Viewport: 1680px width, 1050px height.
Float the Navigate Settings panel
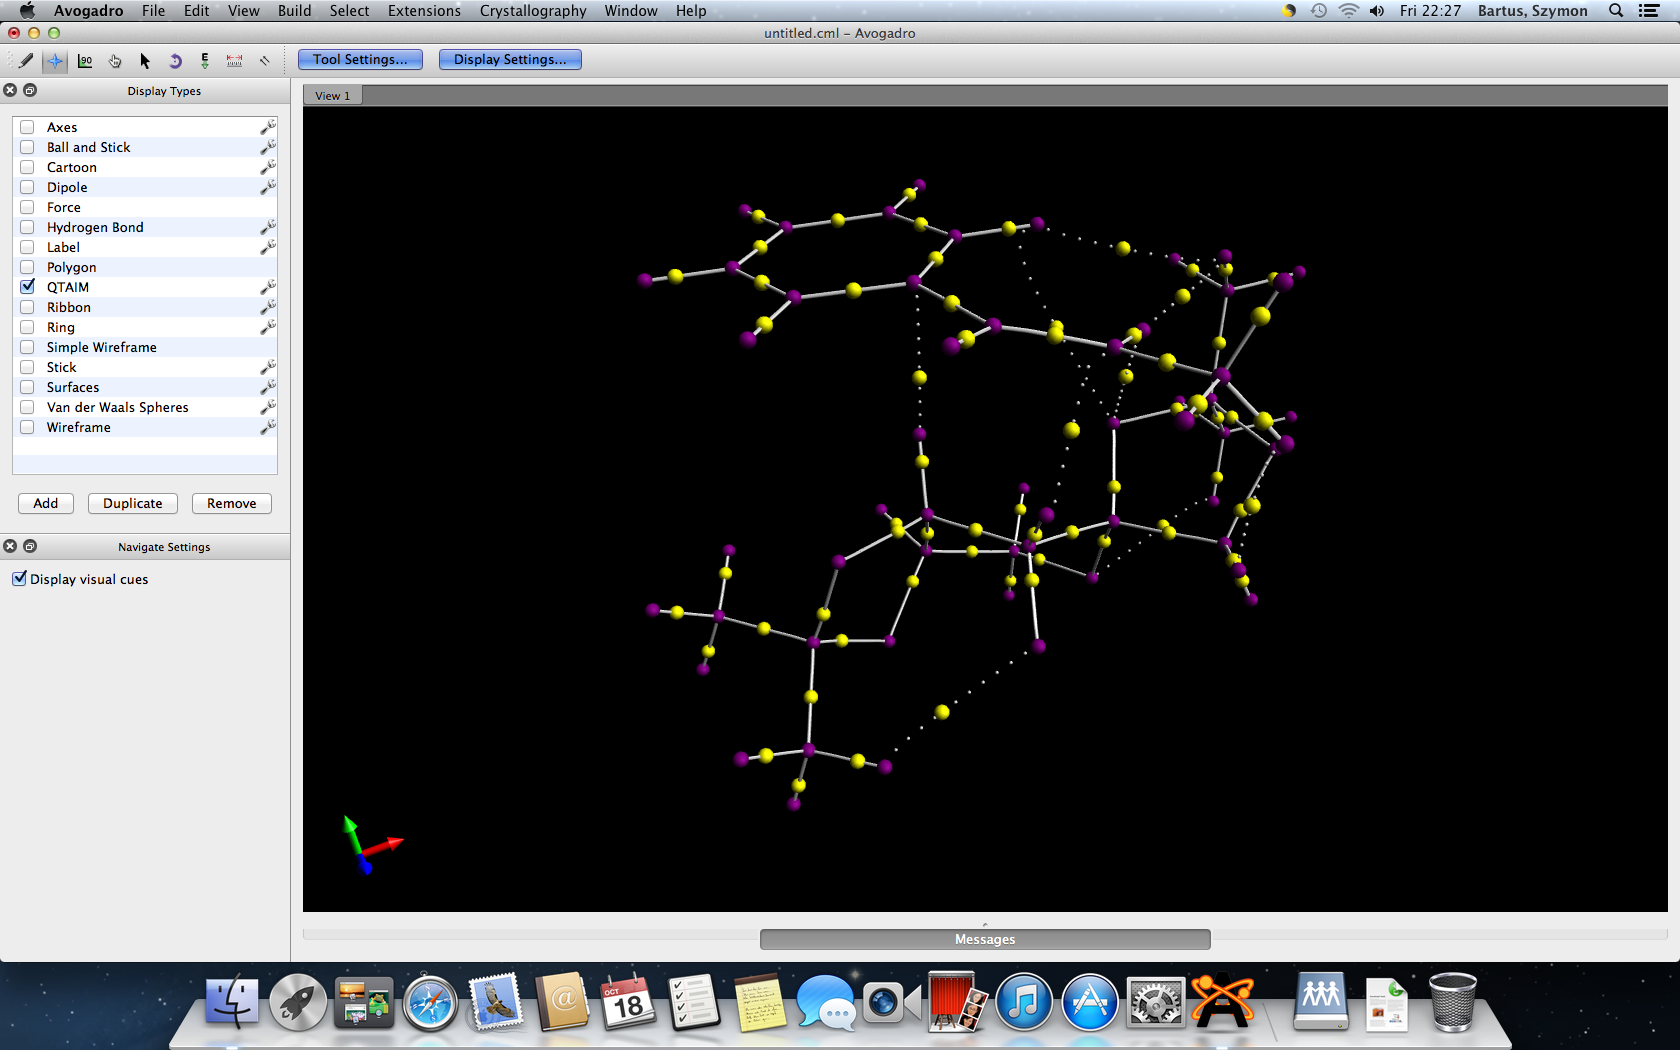point(30,546)
